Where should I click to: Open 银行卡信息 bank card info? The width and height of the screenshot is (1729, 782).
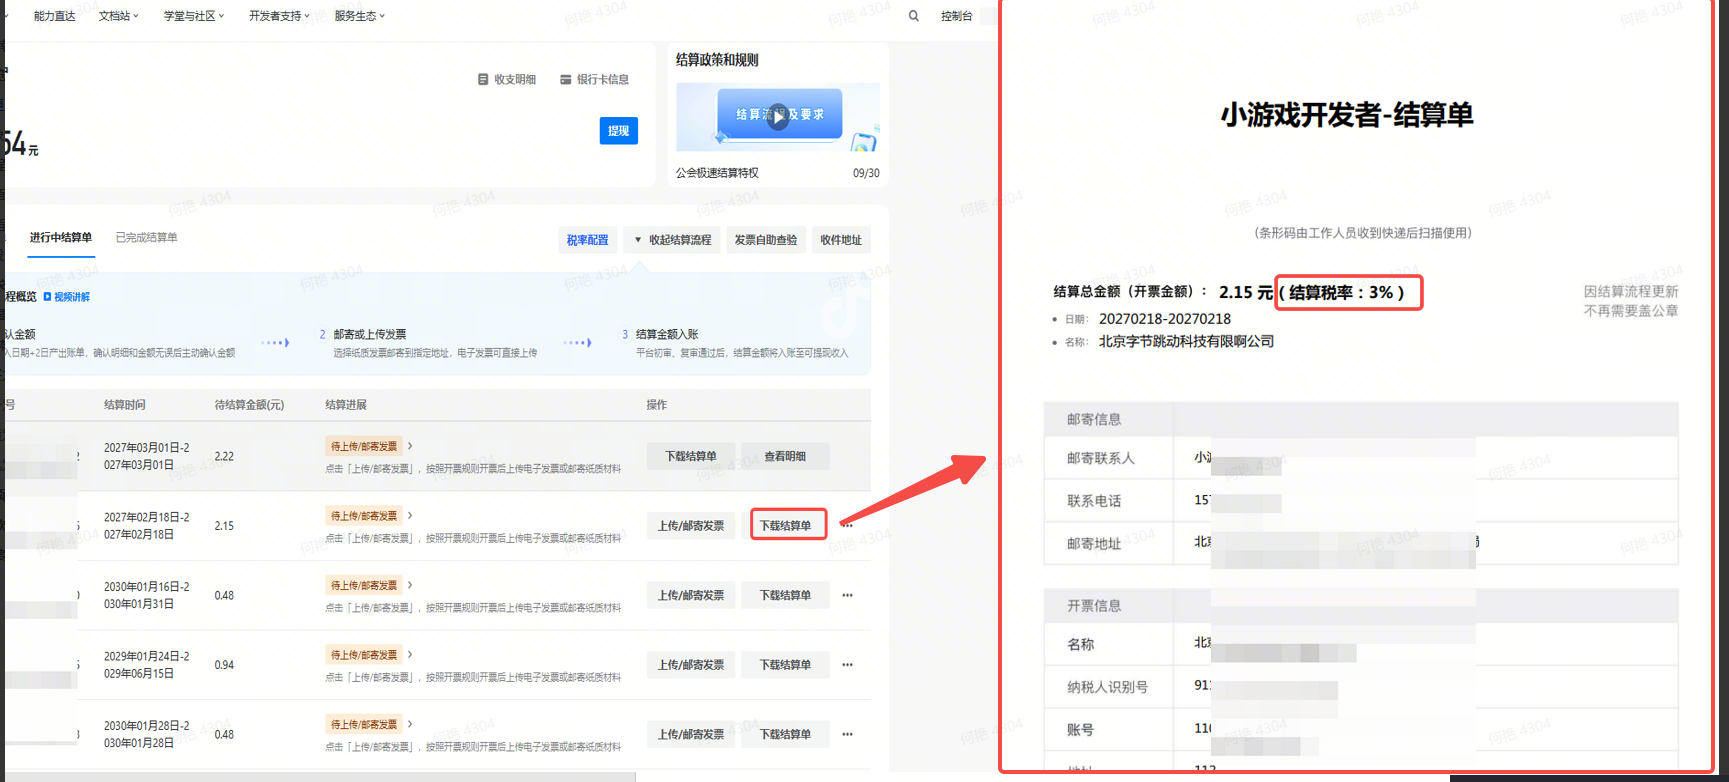pyautogui.click(x=594, y=80)
